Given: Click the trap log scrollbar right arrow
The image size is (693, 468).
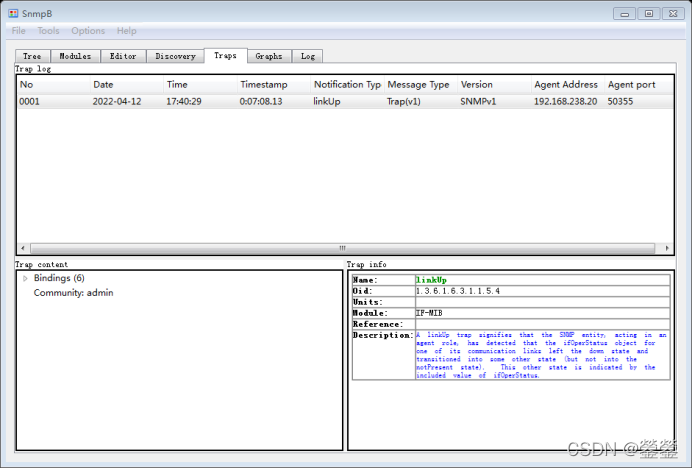Looking at the screenshot, I should click(x=667, y=248).
